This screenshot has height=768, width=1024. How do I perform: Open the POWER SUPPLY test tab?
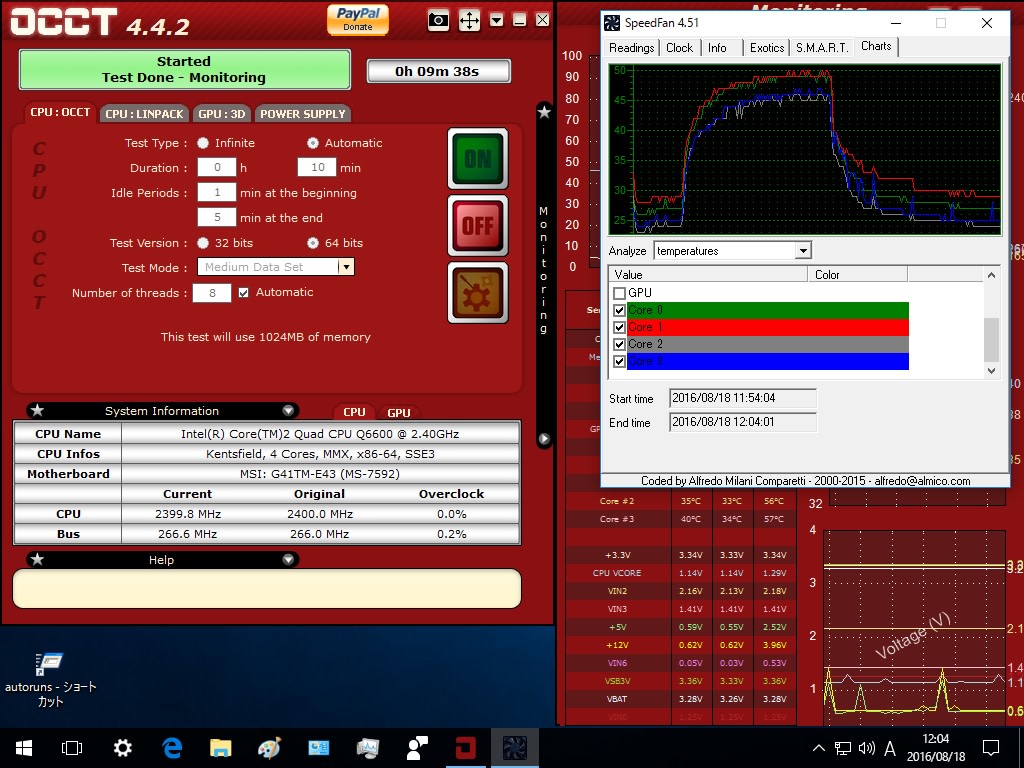(x=303, y=114)
